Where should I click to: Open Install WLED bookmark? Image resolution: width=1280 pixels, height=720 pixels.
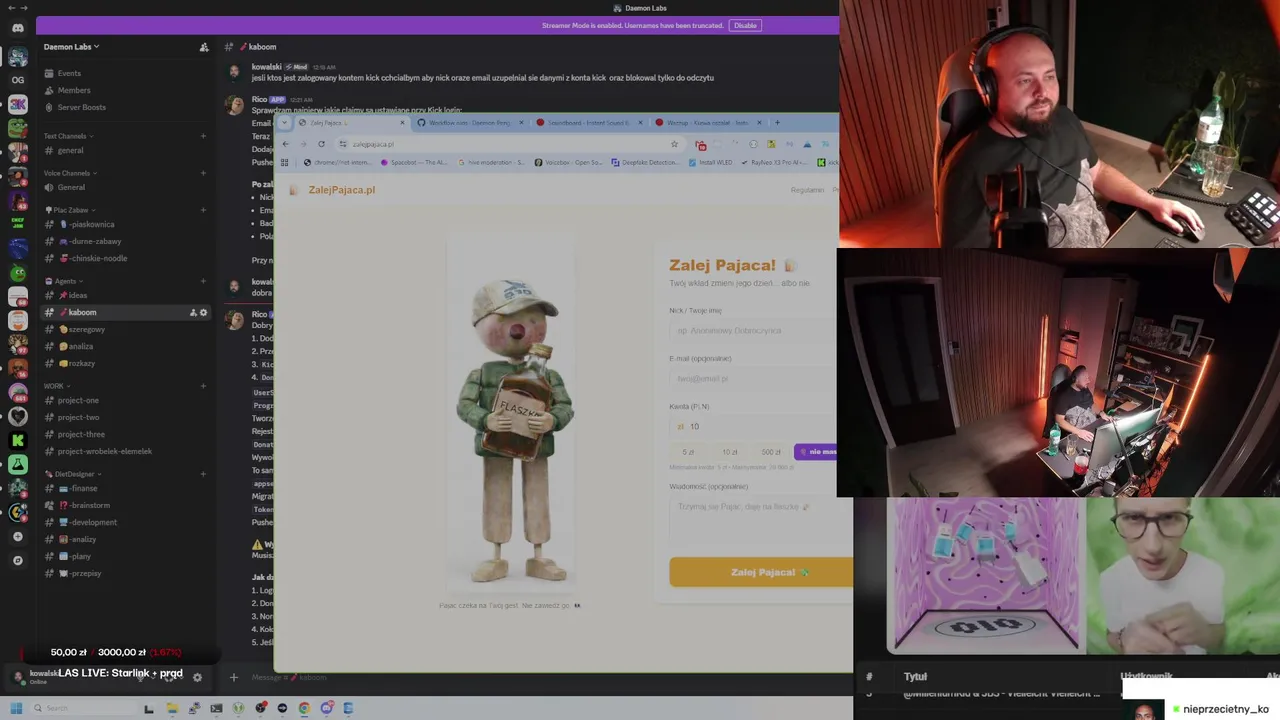click(711, 162)
